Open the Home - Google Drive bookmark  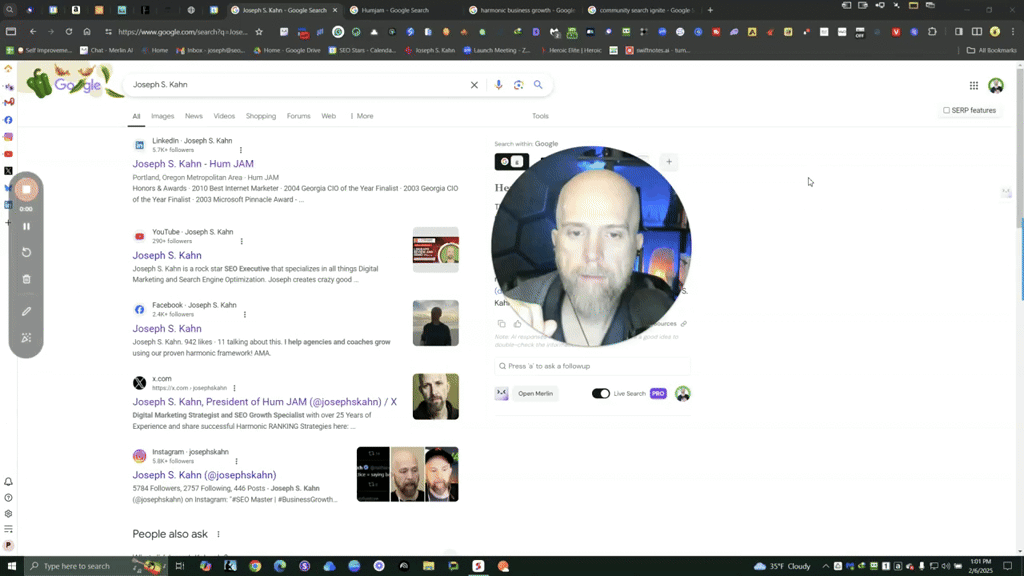point(287,50)
